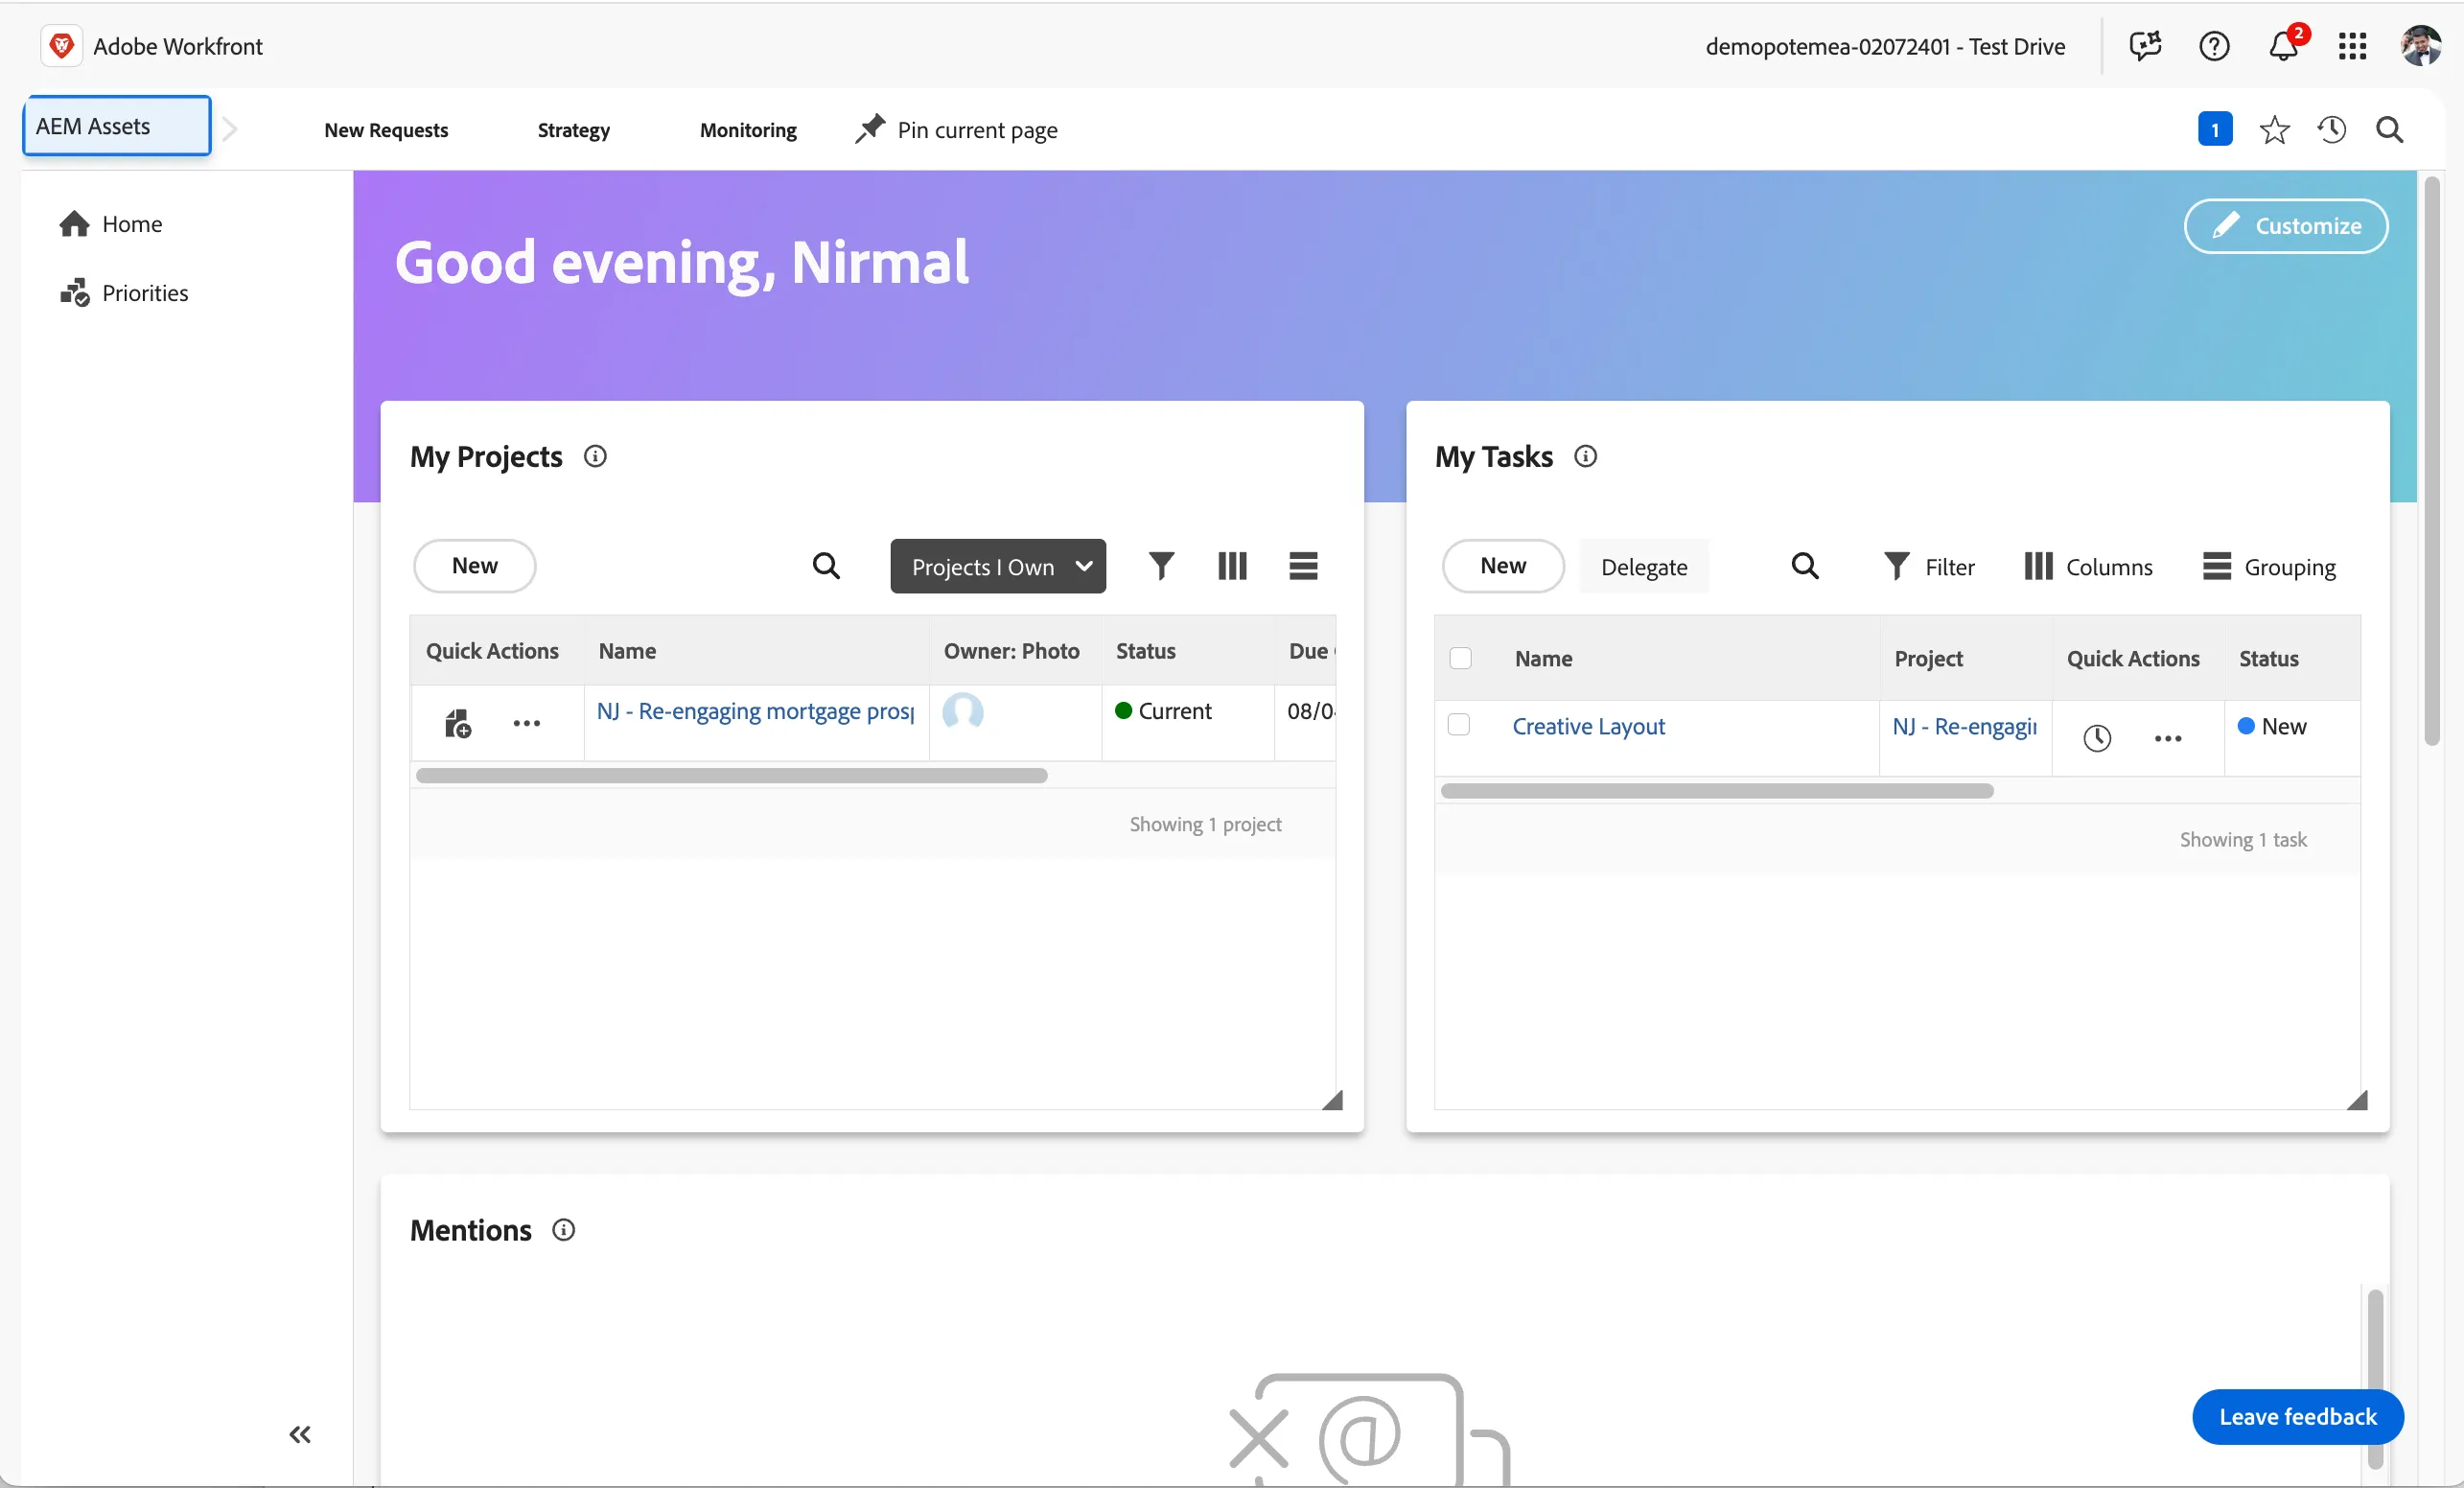Click resize handle of My Projects widget
Image resolution: width=2464 pixels, height=1488 pixels.
click(1332, 1100)
